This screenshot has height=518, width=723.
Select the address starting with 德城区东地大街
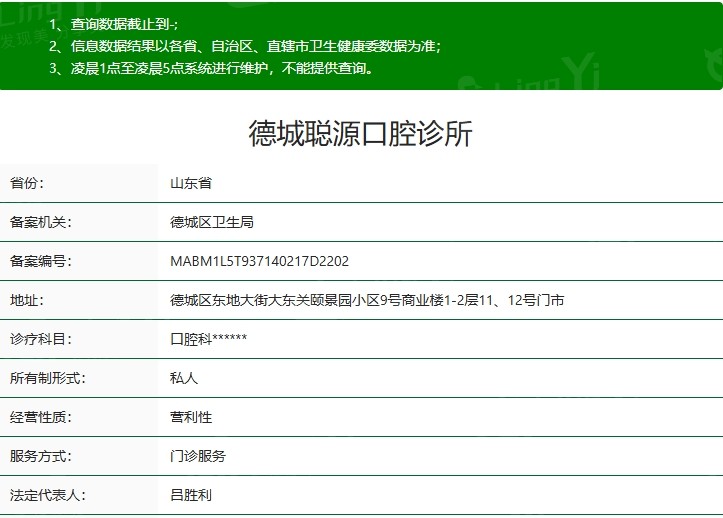pyautogui.click(x=367, y=300)
